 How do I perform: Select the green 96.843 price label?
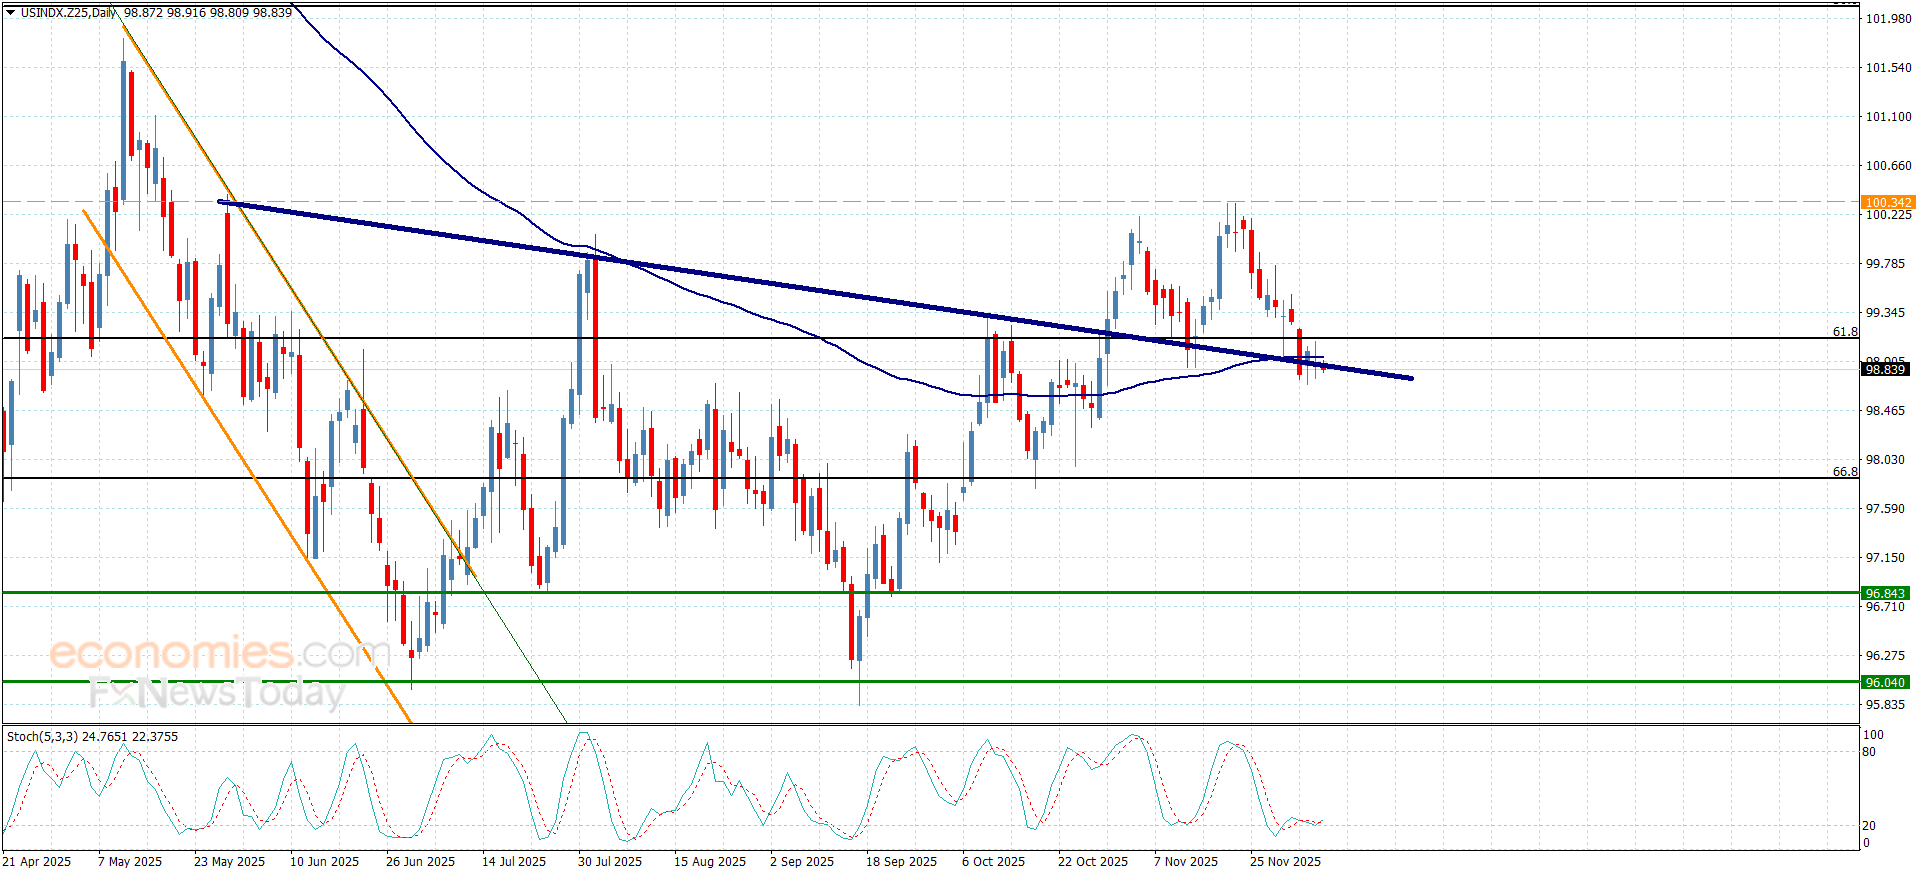[1885, 594]
